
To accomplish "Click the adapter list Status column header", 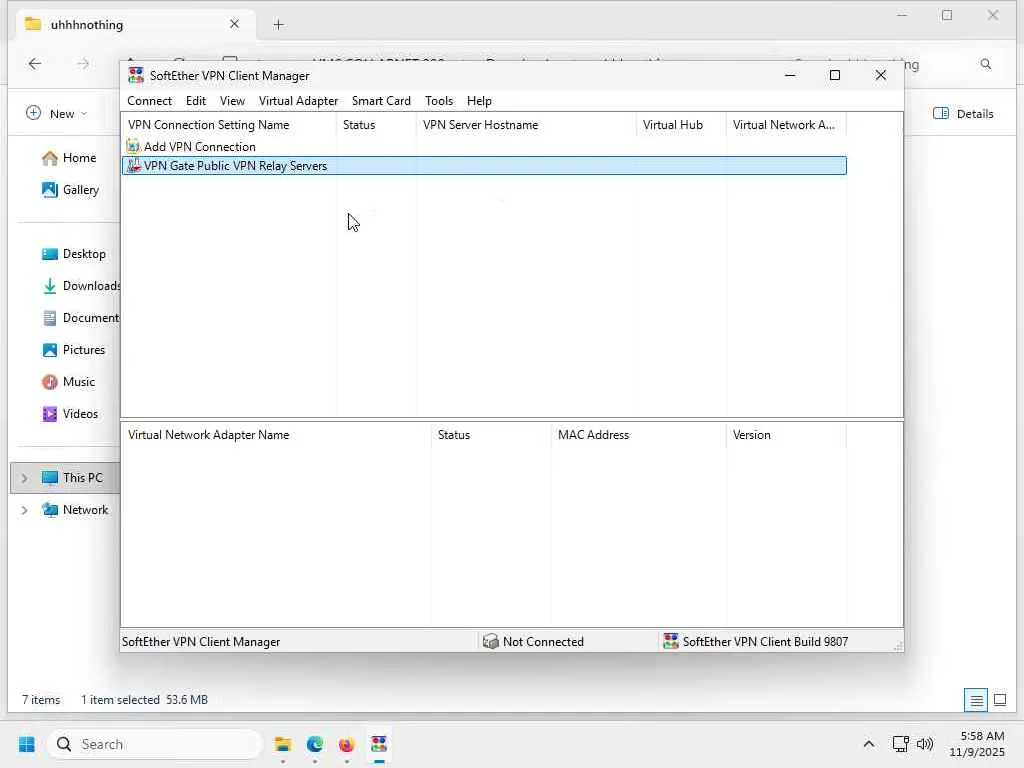I will coord(491,435).
